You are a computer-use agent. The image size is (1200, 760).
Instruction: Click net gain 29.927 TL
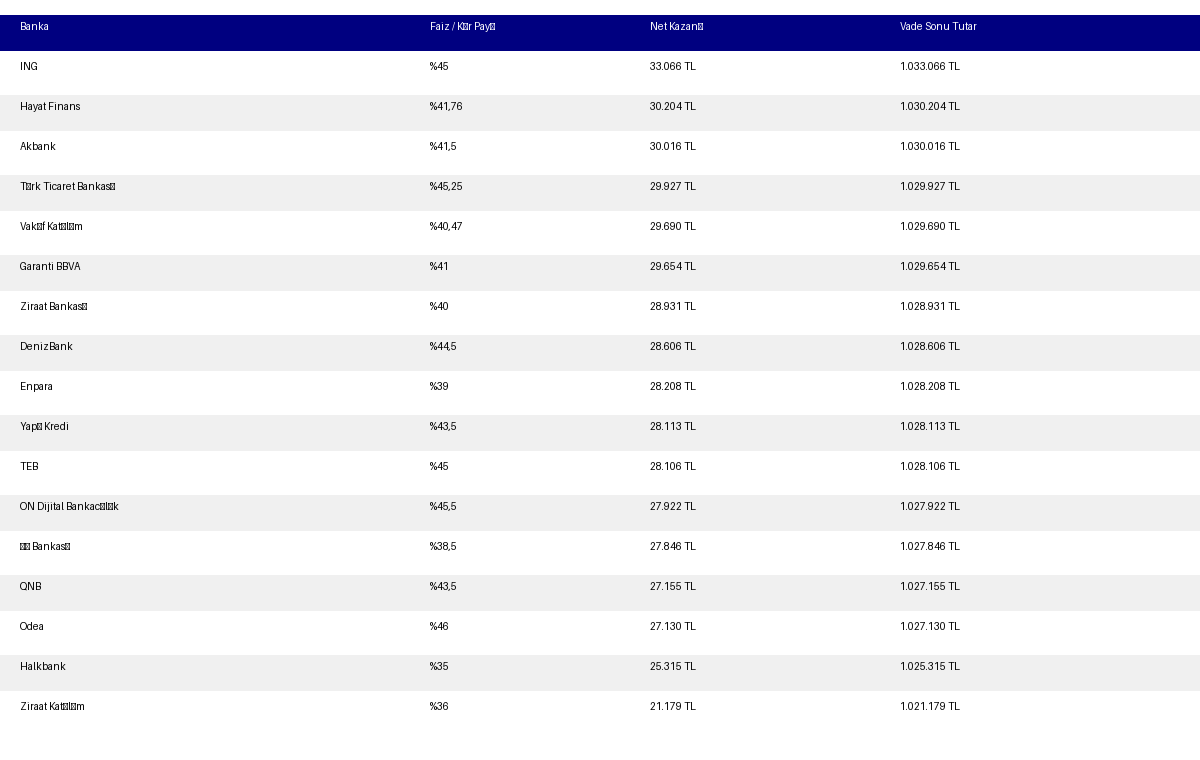pyautogui.click(x=673, y=187)
